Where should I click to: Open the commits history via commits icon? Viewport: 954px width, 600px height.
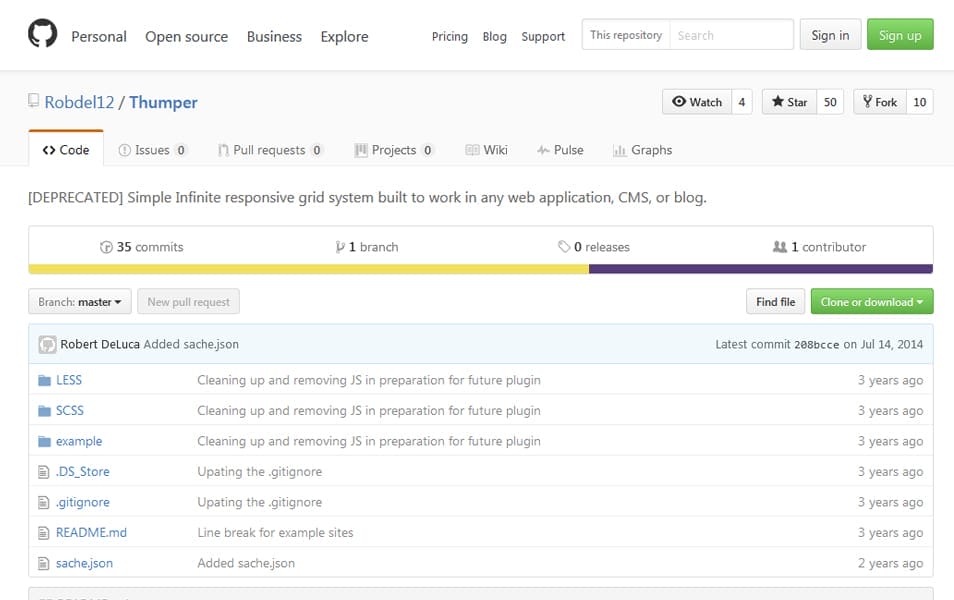click(x=107, y=246)
